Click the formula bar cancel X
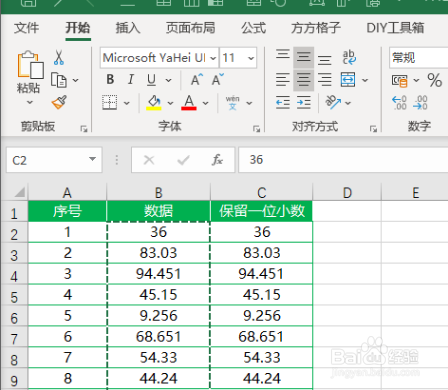The image size is (448, 390). [149, 160]
